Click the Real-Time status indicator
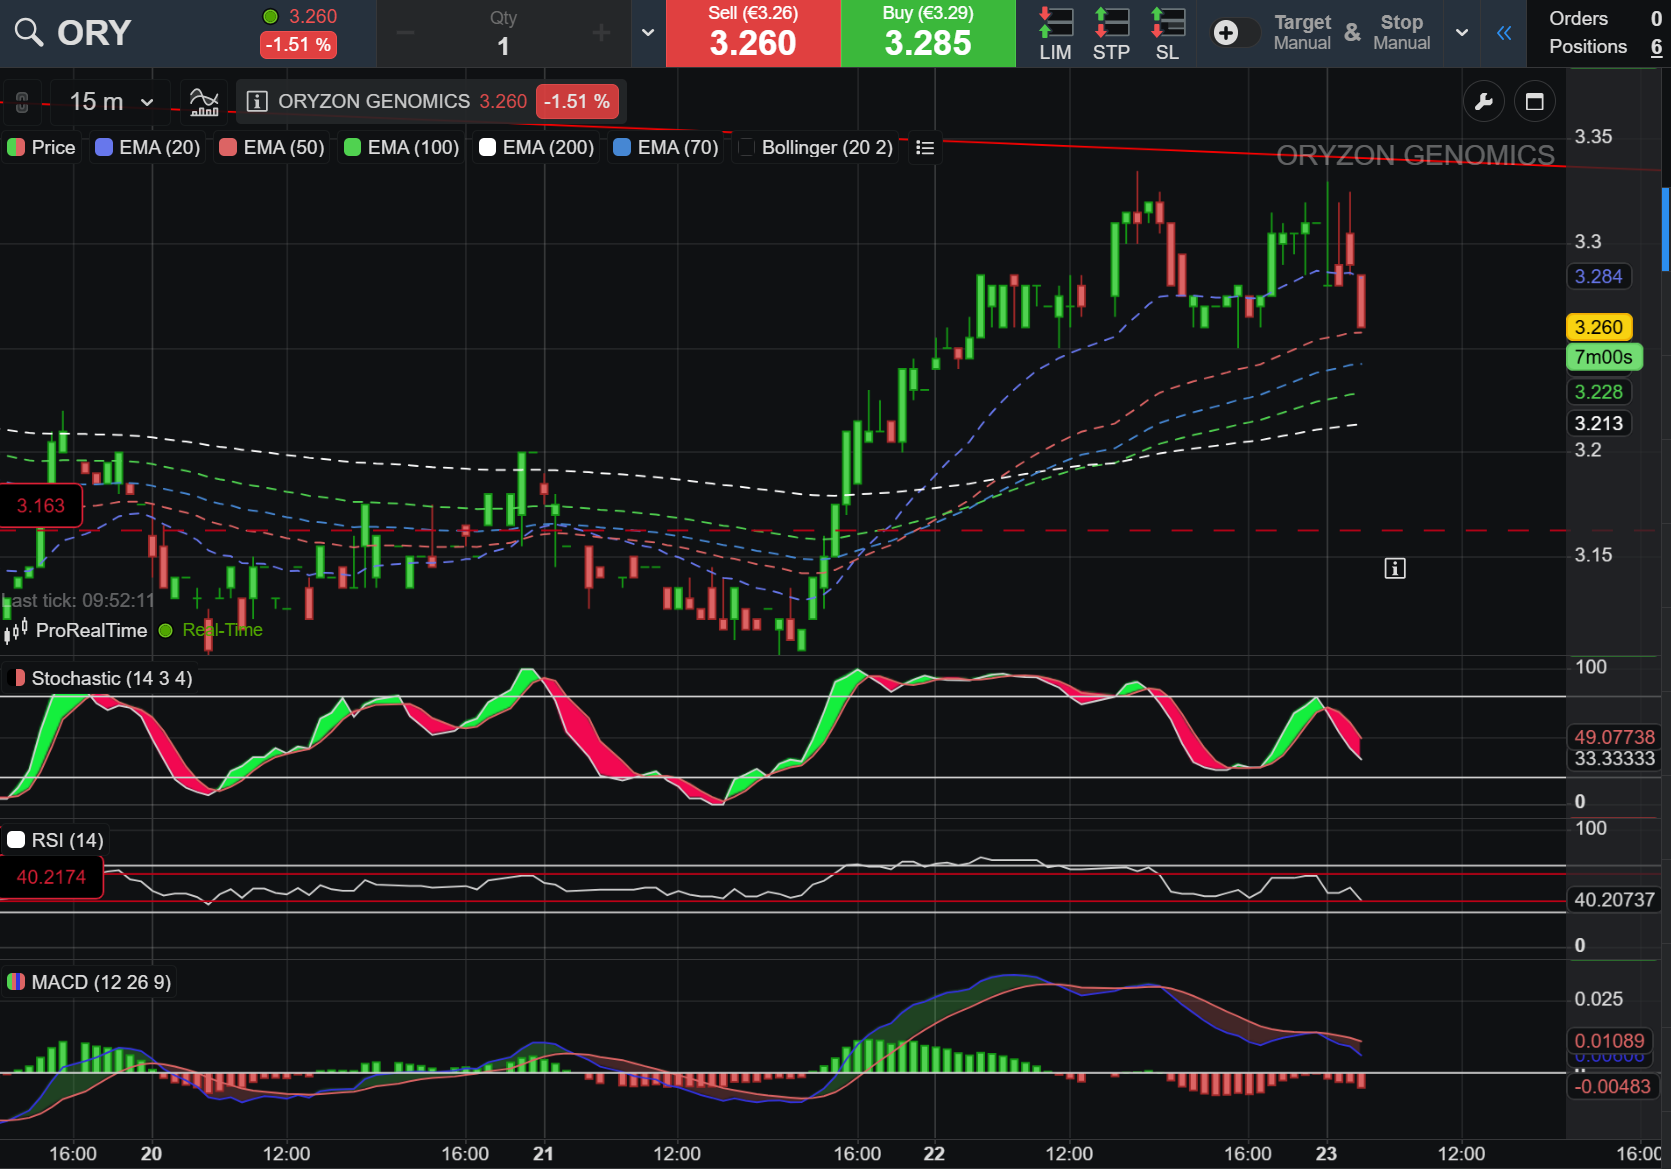 click(211, 630)
